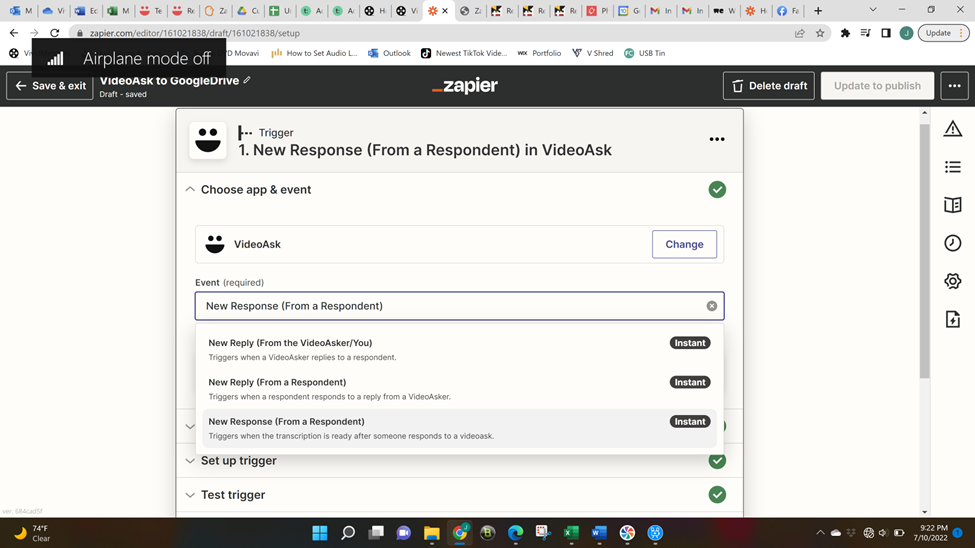
Task: Show hidden system tray icons
Action: [x=820, y=533]
